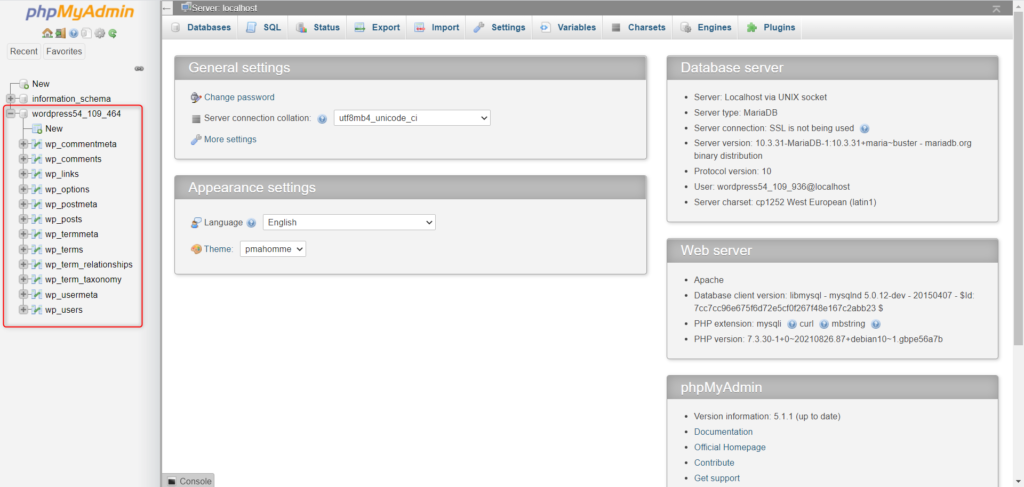Click the link-chain icon in the navigation panel
Image resolution: width=1024 pixels, height=487 pixels.
(139, 69)
